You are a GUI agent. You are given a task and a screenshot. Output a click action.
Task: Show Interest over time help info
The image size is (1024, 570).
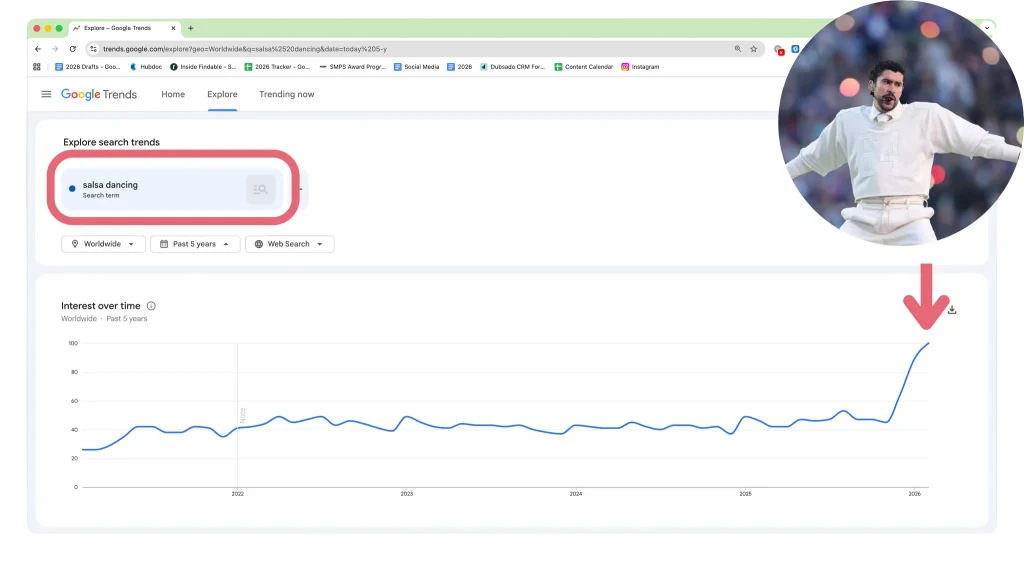click(152, 306)
